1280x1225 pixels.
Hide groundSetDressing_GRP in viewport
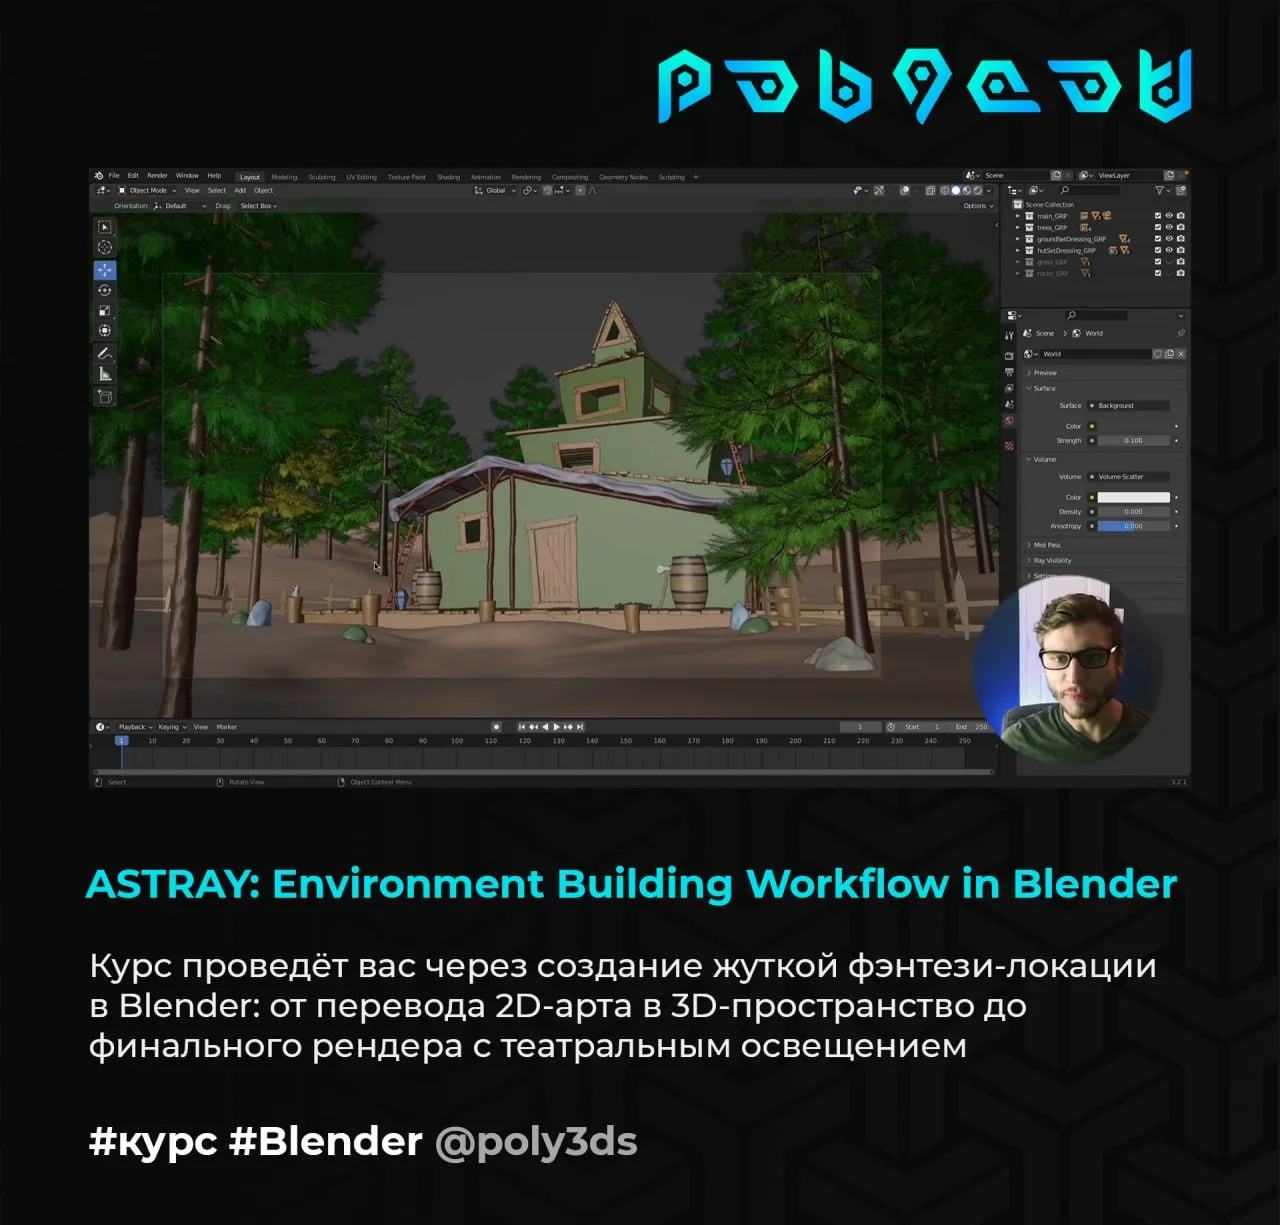point(1169,239)
